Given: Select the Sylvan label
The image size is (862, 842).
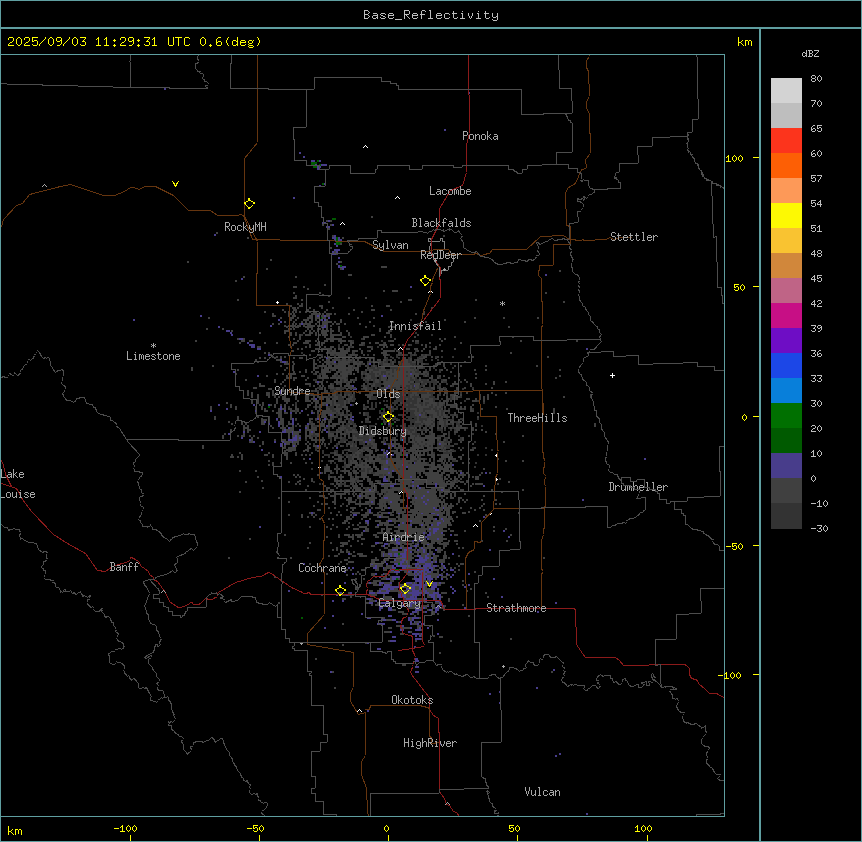Looking at the screenshot, I should (390, 245).
